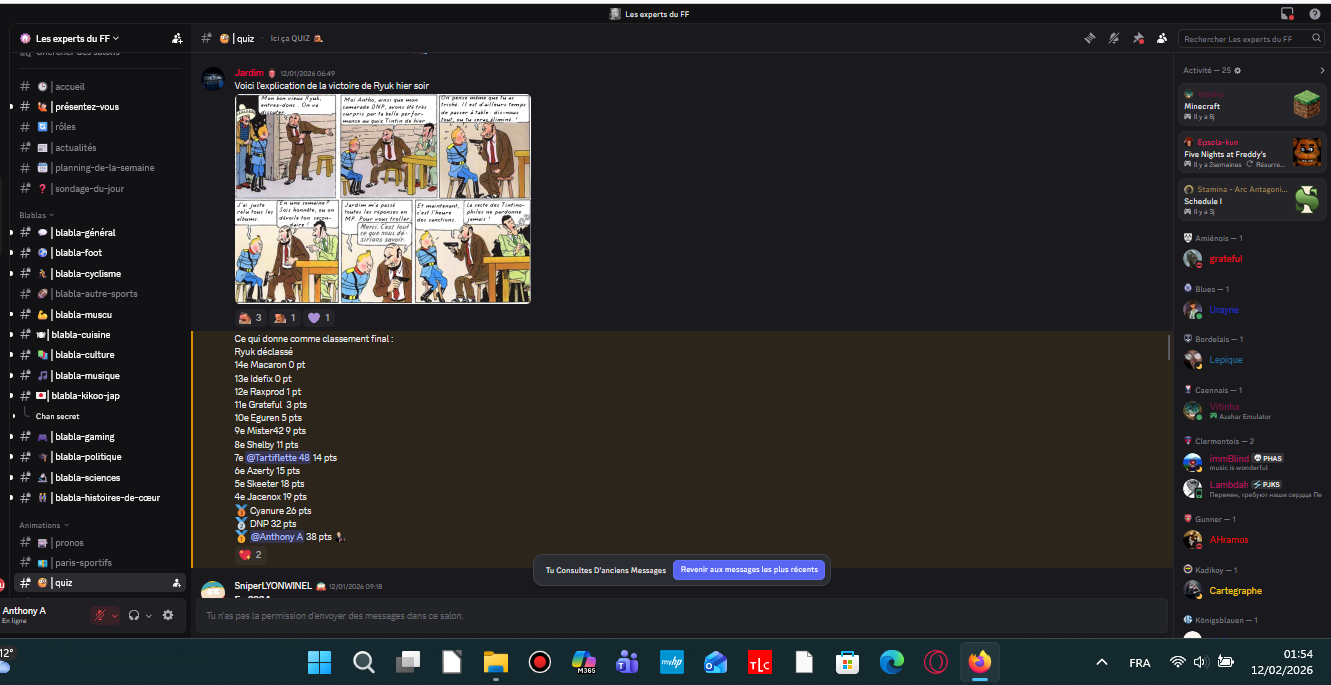1331x685 pixels.
Task: Toggle the member list icon
Action: (x=1162, y=39)
